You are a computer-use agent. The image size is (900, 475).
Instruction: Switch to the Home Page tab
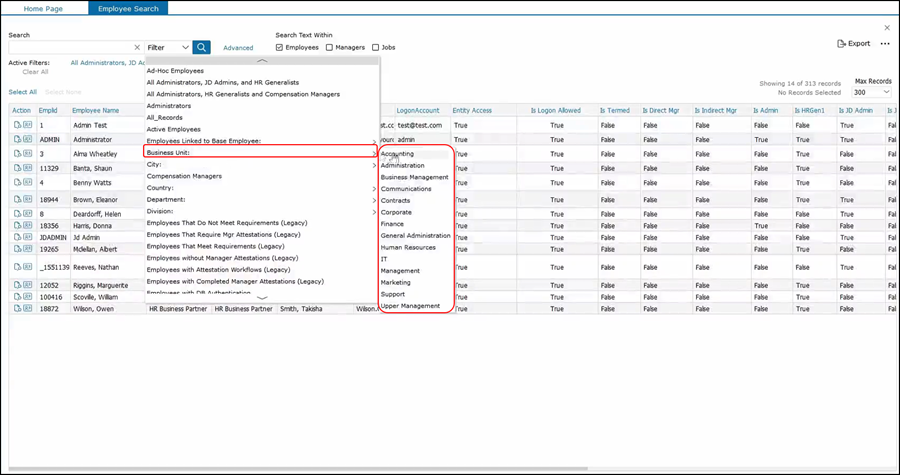click(43, 8)
